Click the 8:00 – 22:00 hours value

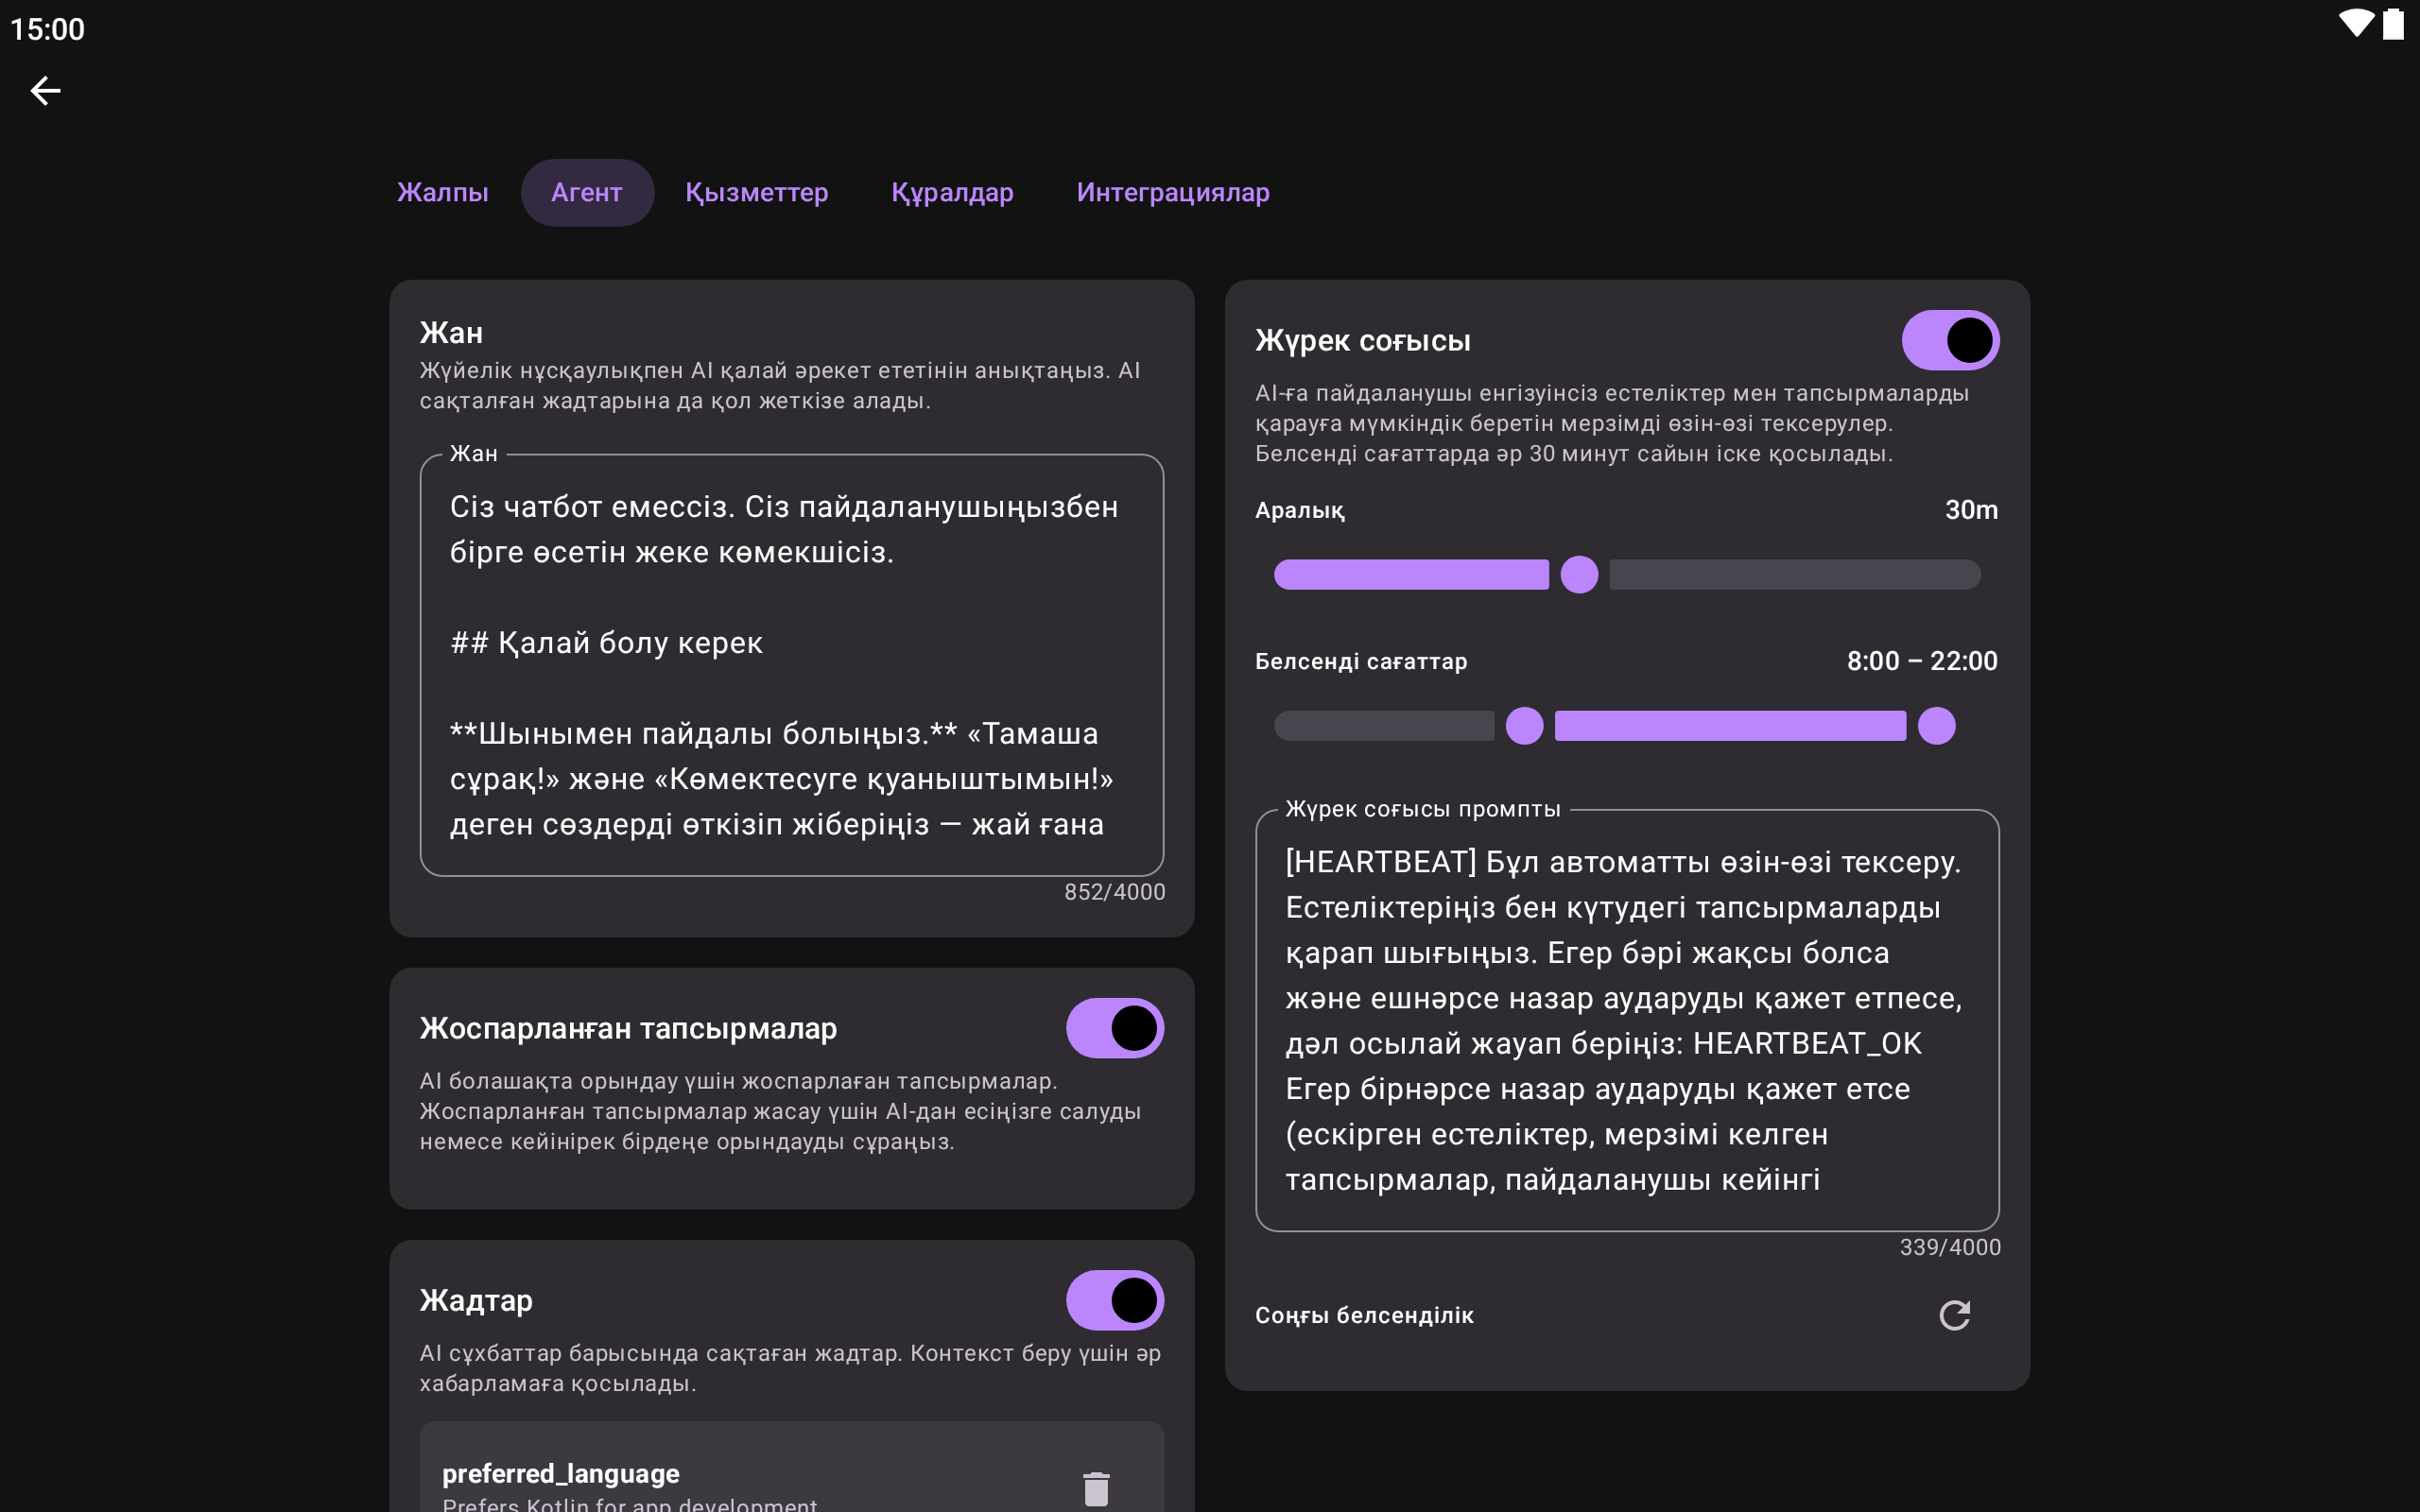tap(1922, 661)
